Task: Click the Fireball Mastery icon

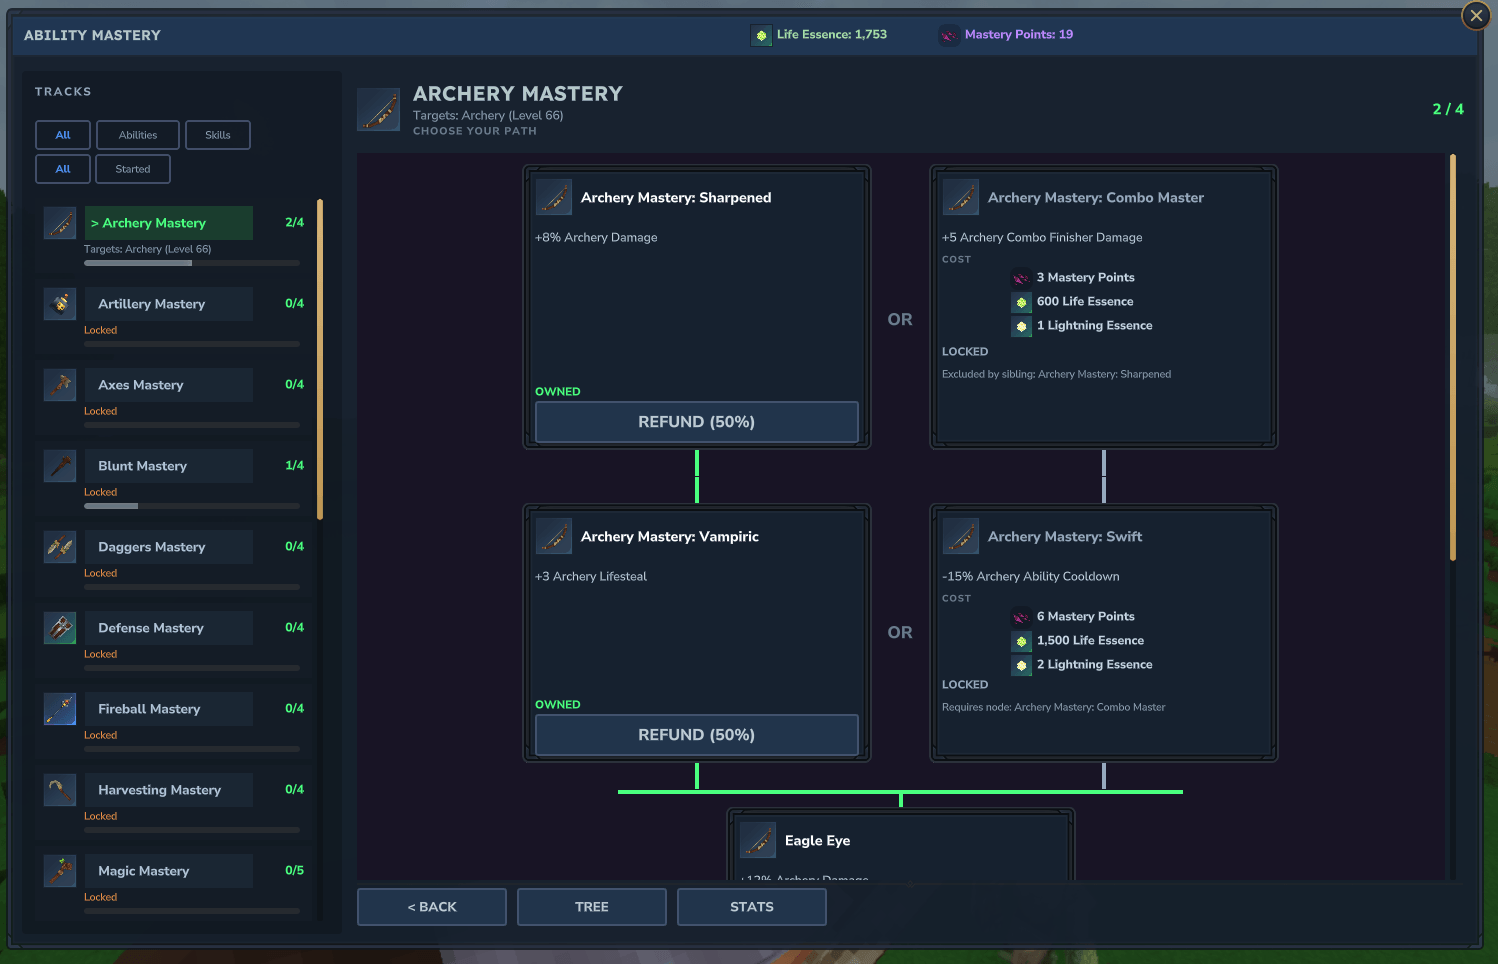Action: pos(60,709)
